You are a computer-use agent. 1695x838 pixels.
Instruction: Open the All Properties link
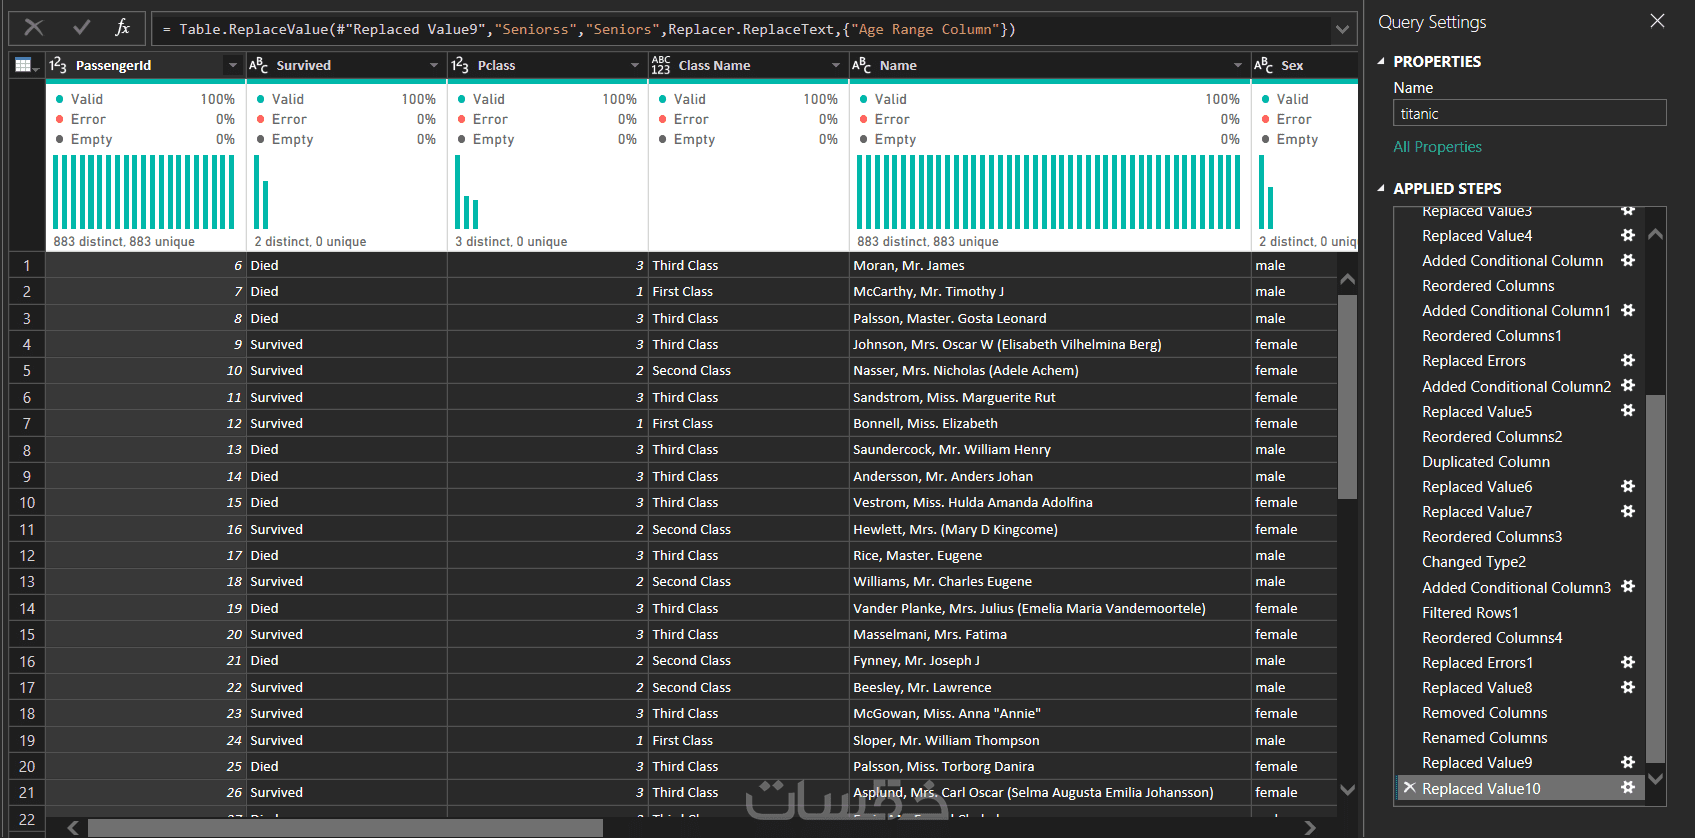coord(1437,147)
